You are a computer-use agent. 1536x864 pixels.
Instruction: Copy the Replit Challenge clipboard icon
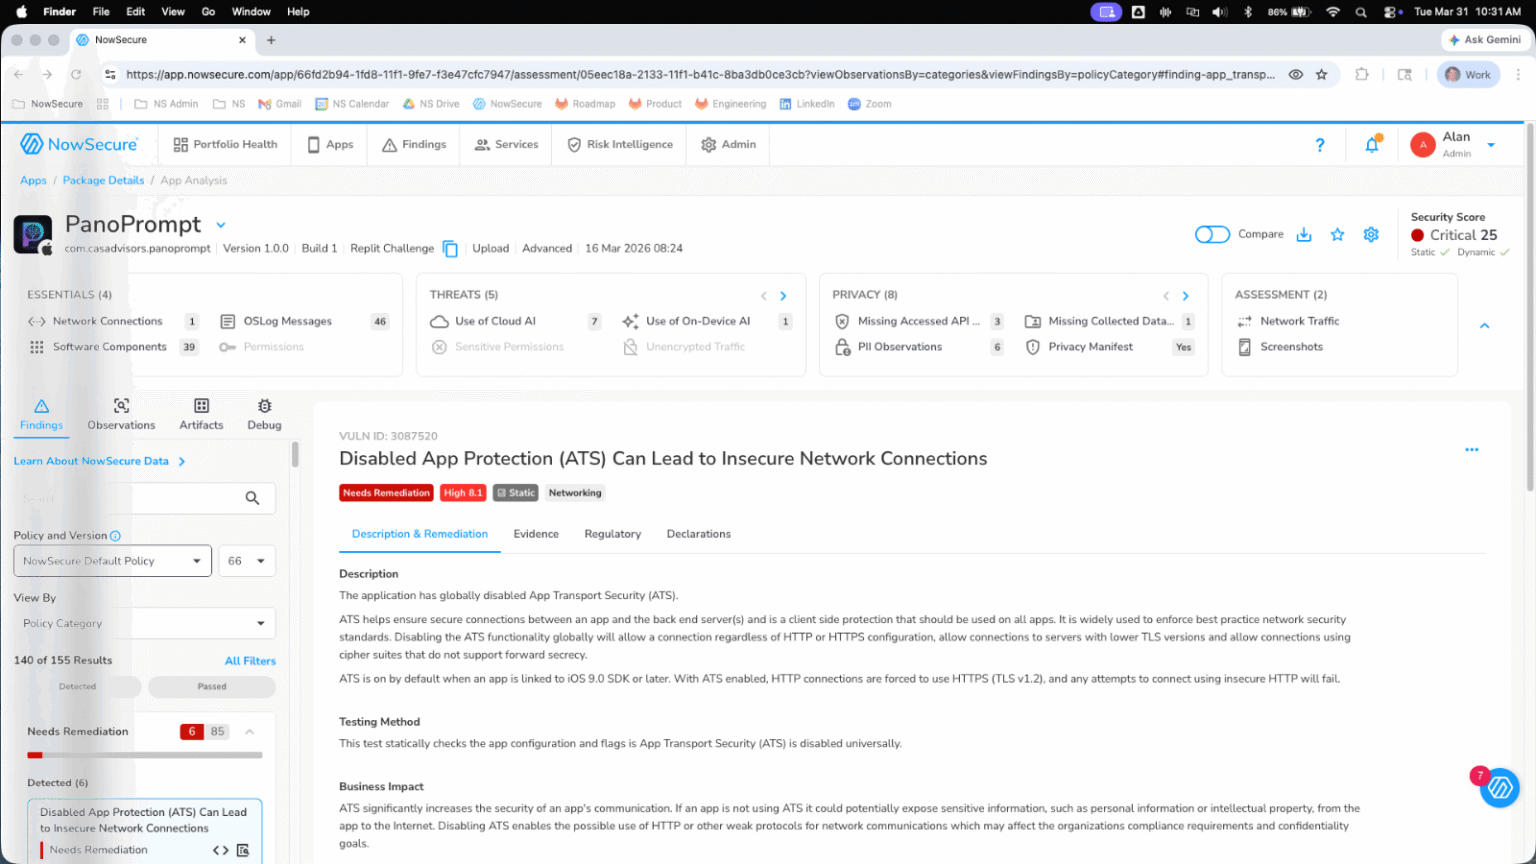coord(450,248)
